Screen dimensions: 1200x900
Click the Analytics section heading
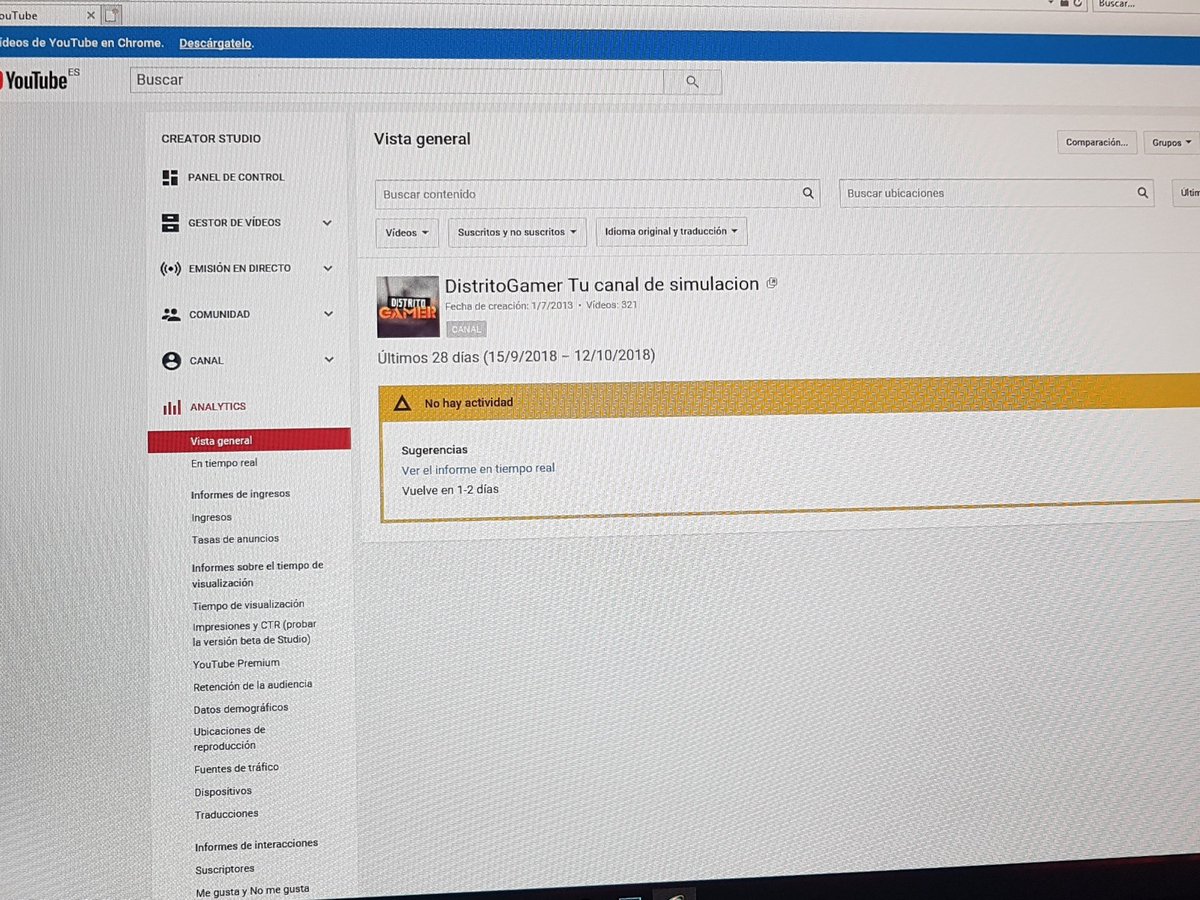click(x=218, y=407)
